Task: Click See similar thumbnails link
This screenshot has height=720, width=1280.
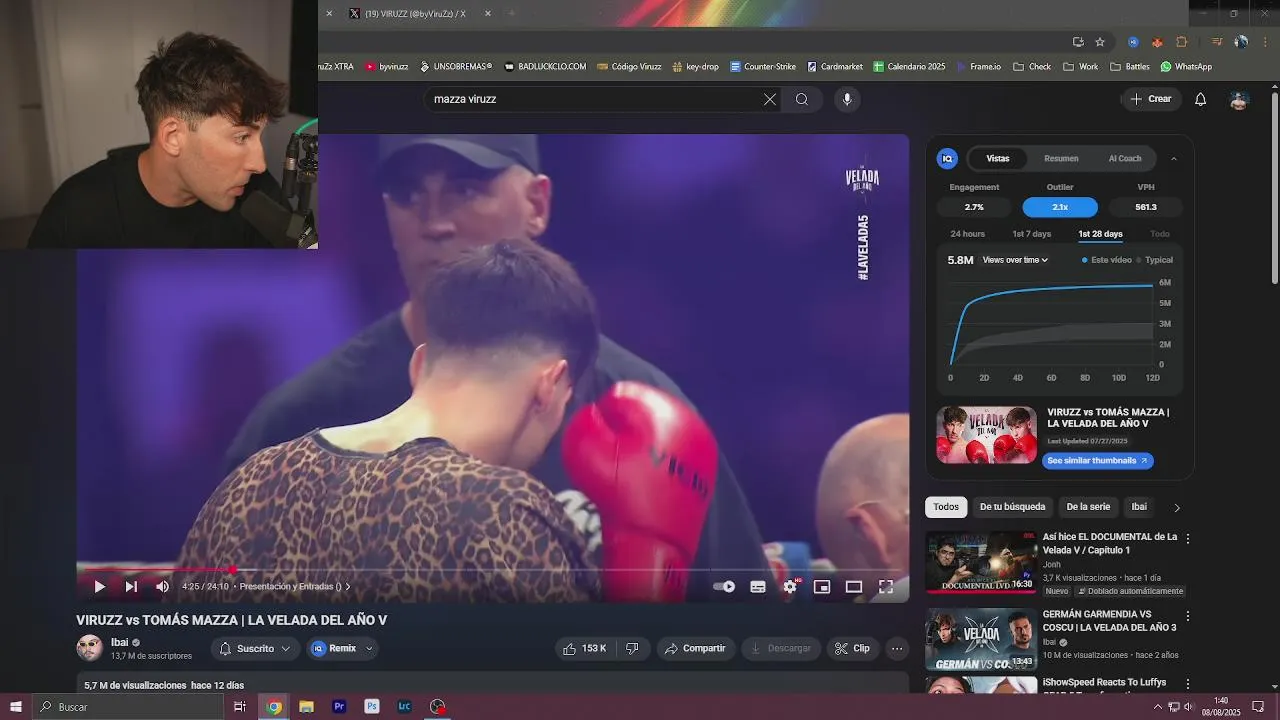Action: click(1098, 461)
